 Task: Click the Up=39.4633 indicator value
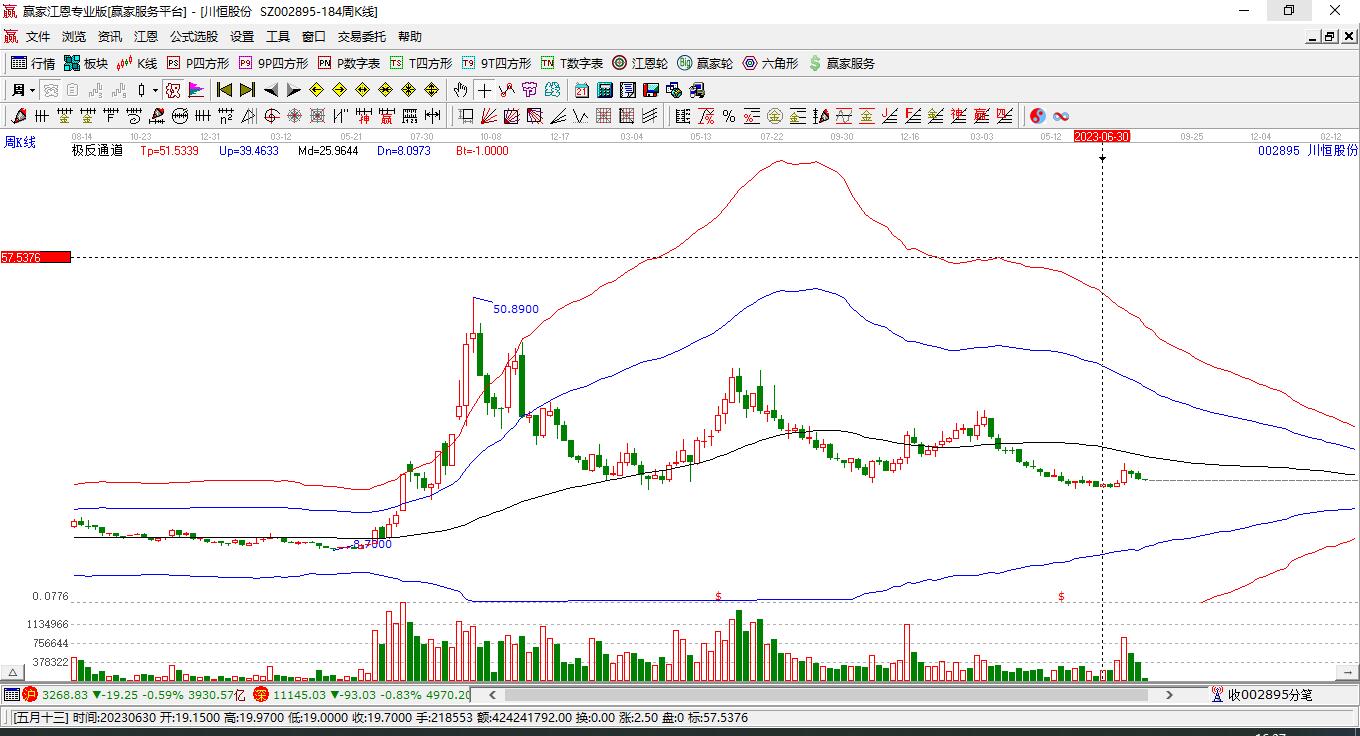[x=249, y=151]
